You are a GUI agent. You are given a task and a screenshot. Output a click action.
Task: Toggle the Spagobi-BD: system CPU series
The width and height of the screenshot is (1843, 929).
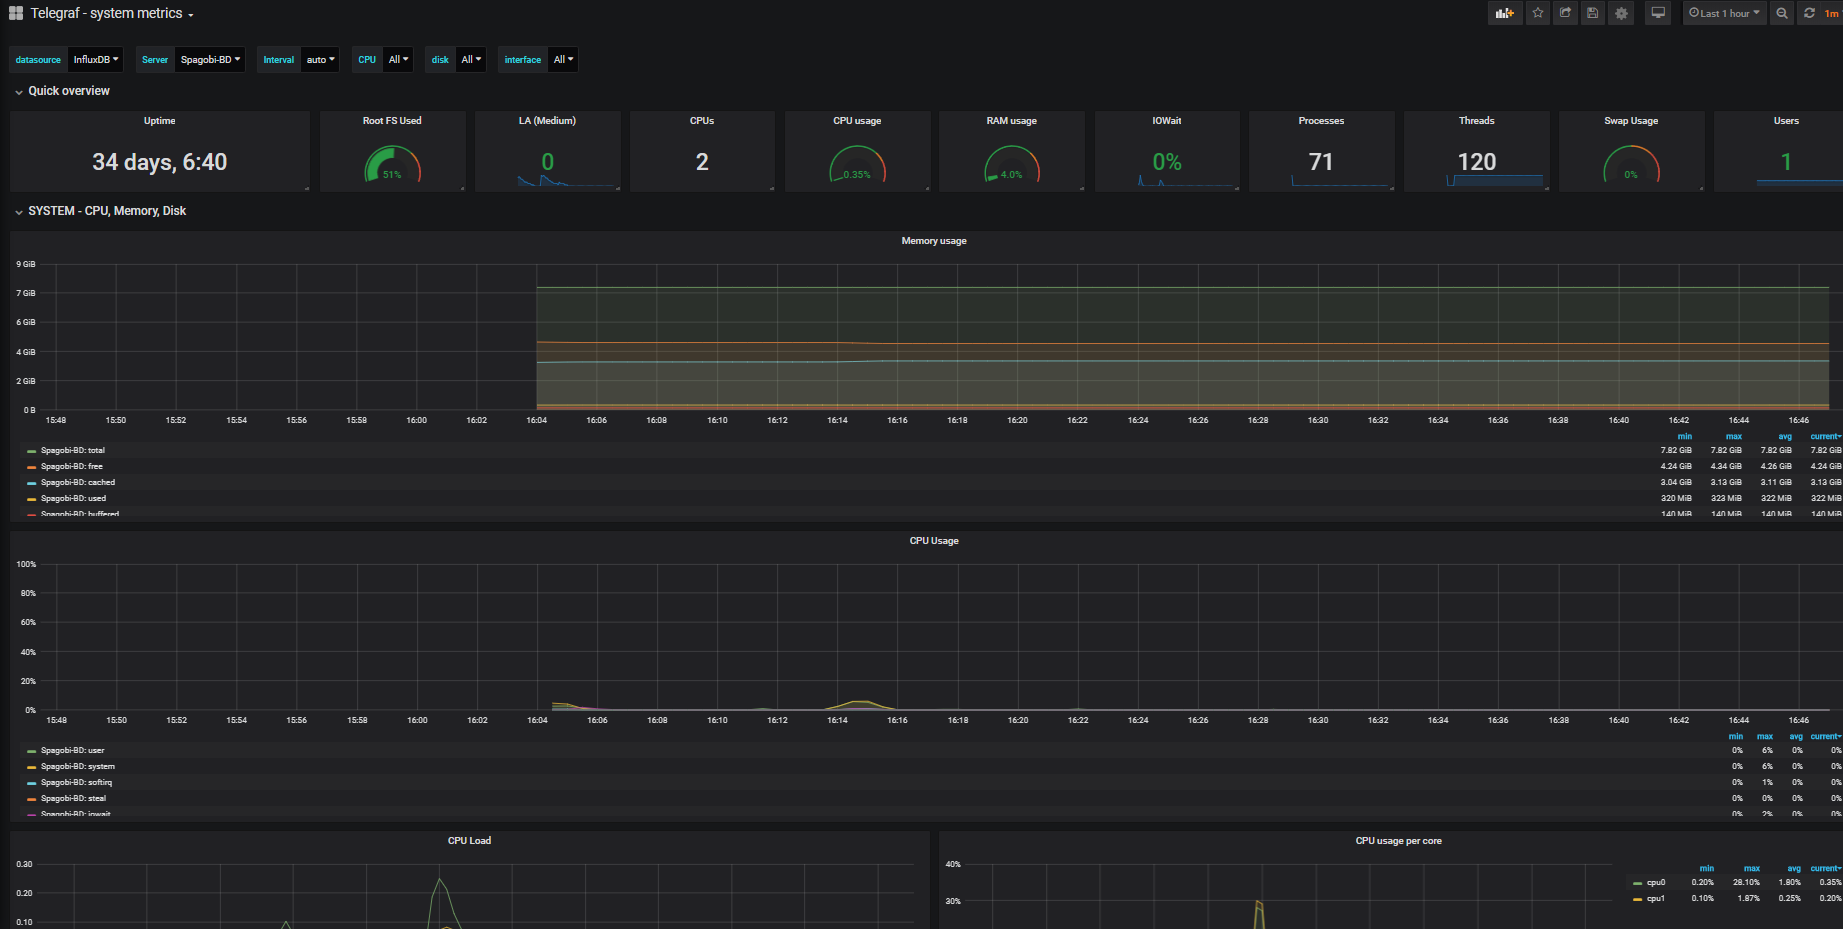pyautogui.click(x=77, y=766)
